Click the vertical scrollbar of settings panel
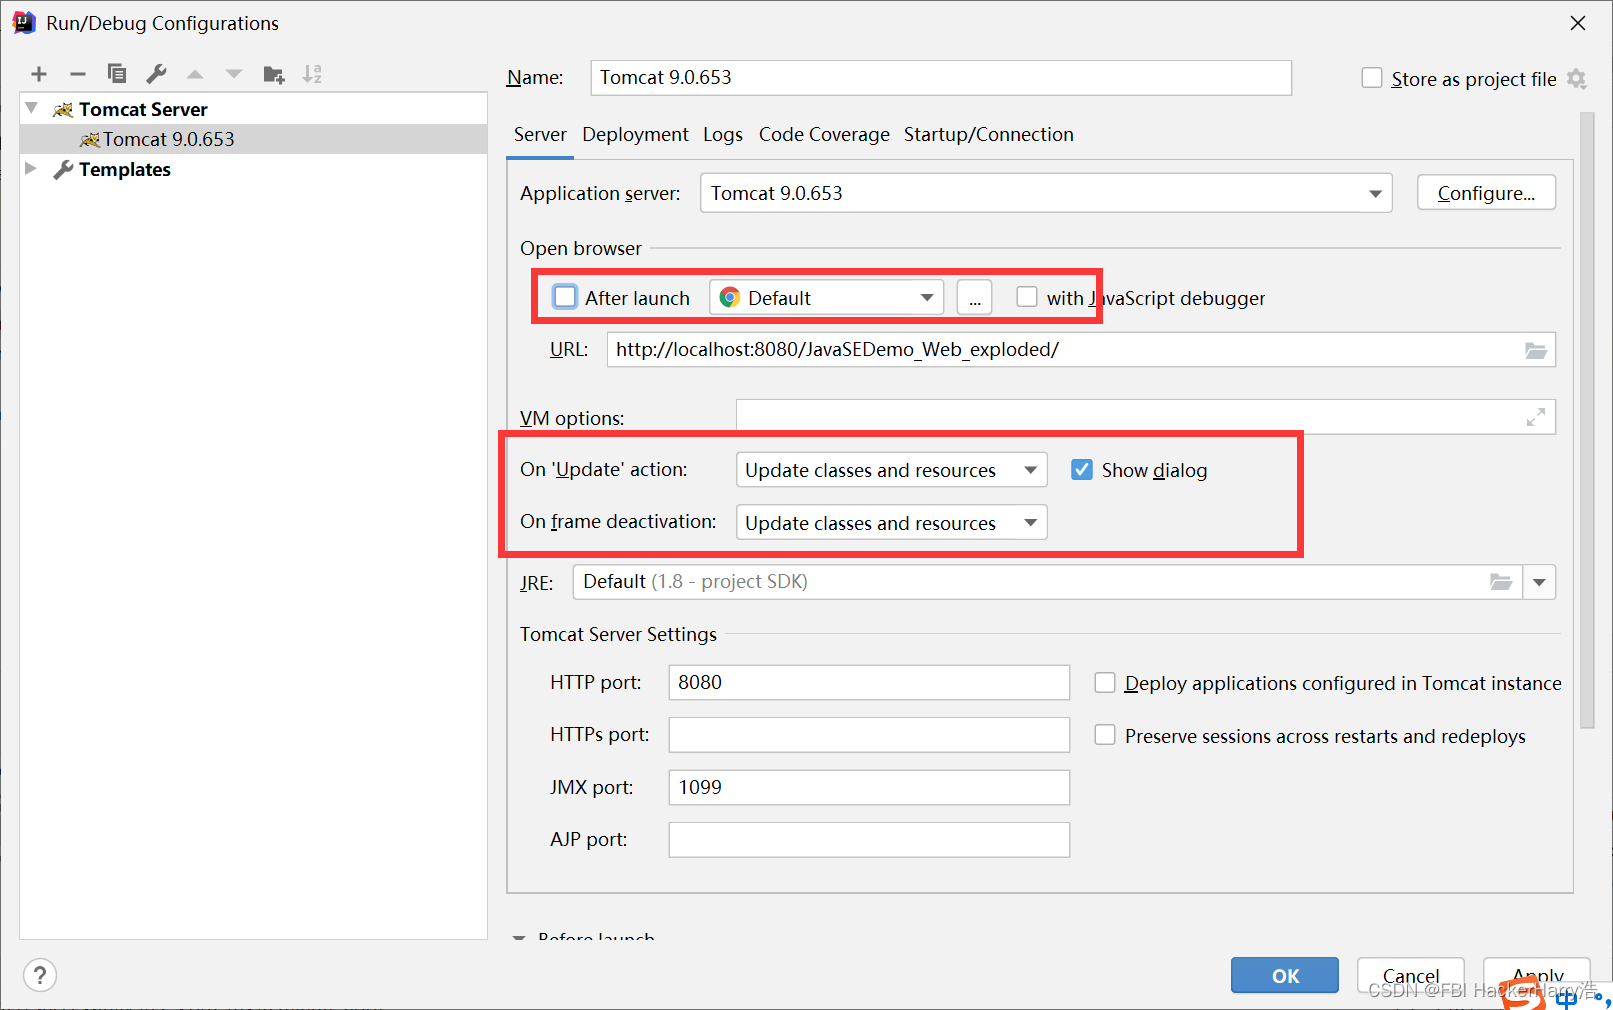The width and height of the screenshot is (1613, 1010). click(x=1587, y=420)
